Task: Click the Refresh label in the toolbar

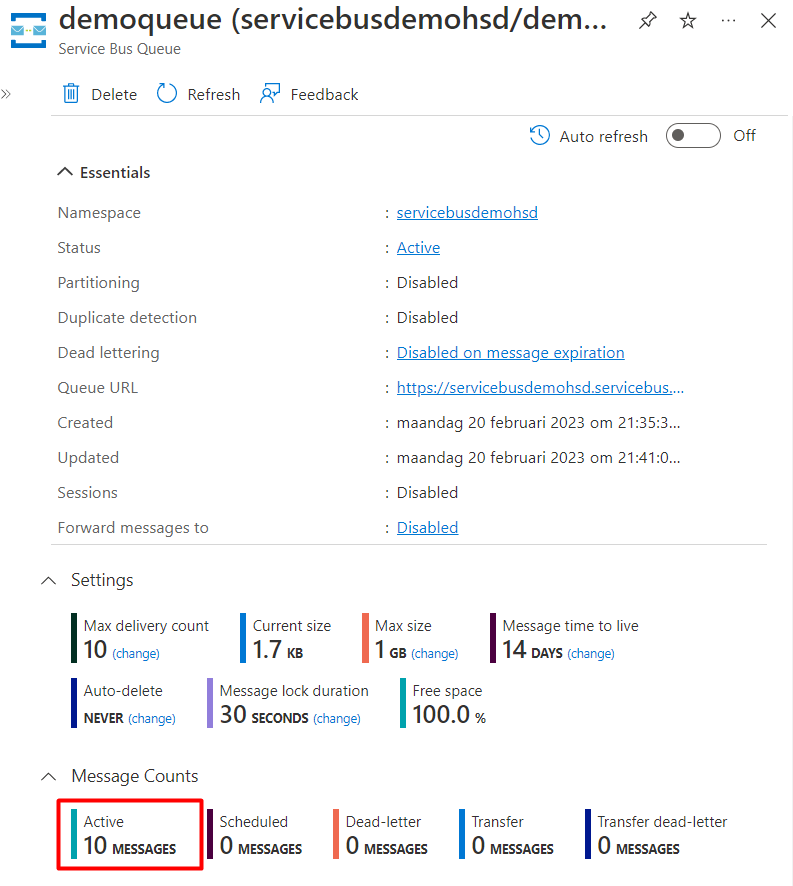Action: pos(214,94)
